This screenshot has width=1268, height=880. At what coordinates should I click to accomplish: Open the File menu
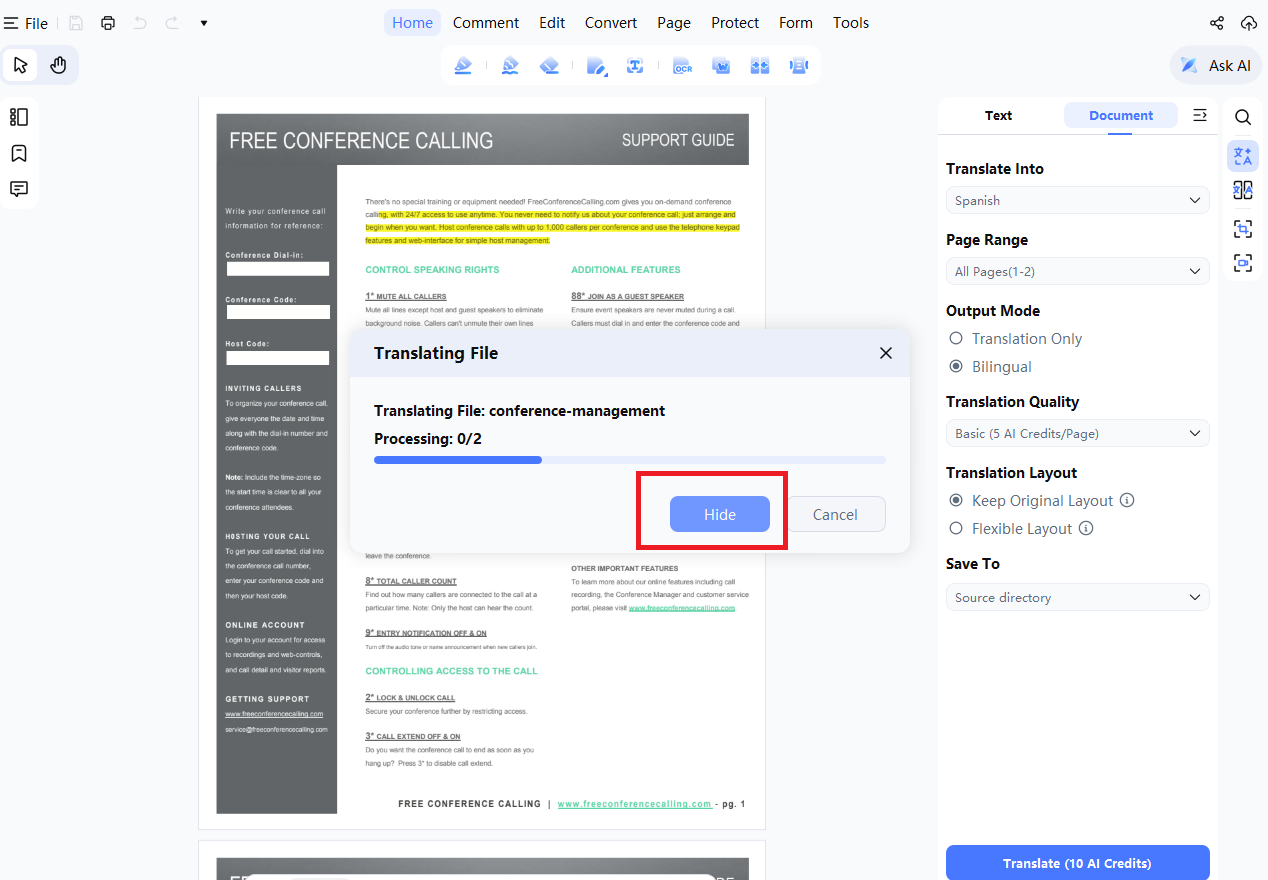pyautogui.click(x=26, y=23)
